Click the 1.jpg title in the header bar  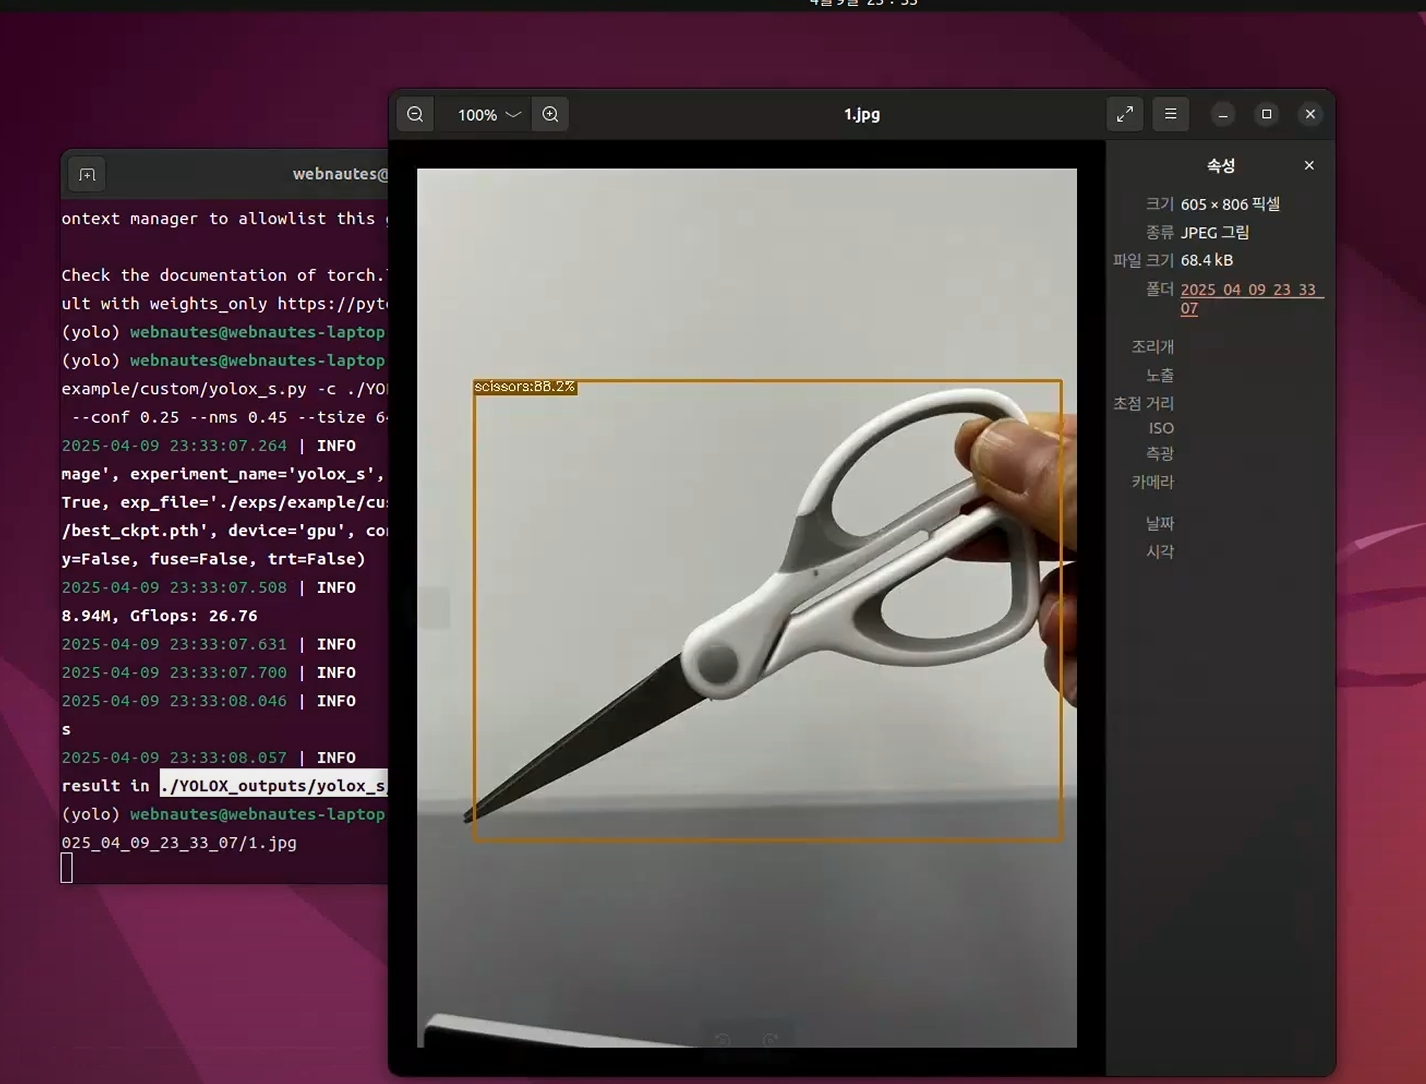click(x=862, y=114)
